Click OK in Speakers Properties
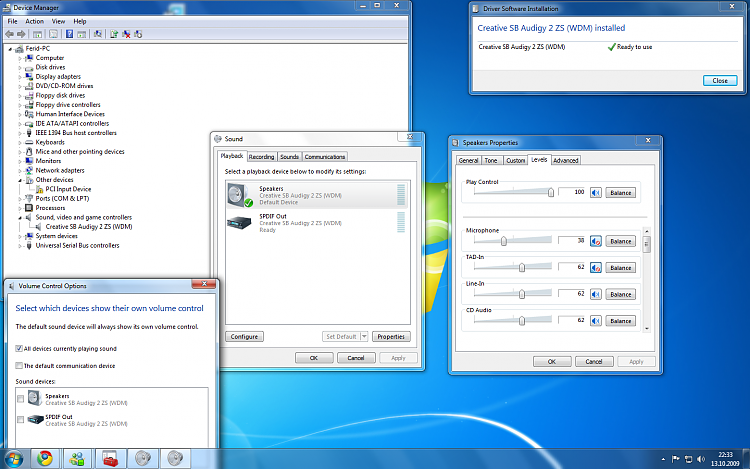 [552, 361]
